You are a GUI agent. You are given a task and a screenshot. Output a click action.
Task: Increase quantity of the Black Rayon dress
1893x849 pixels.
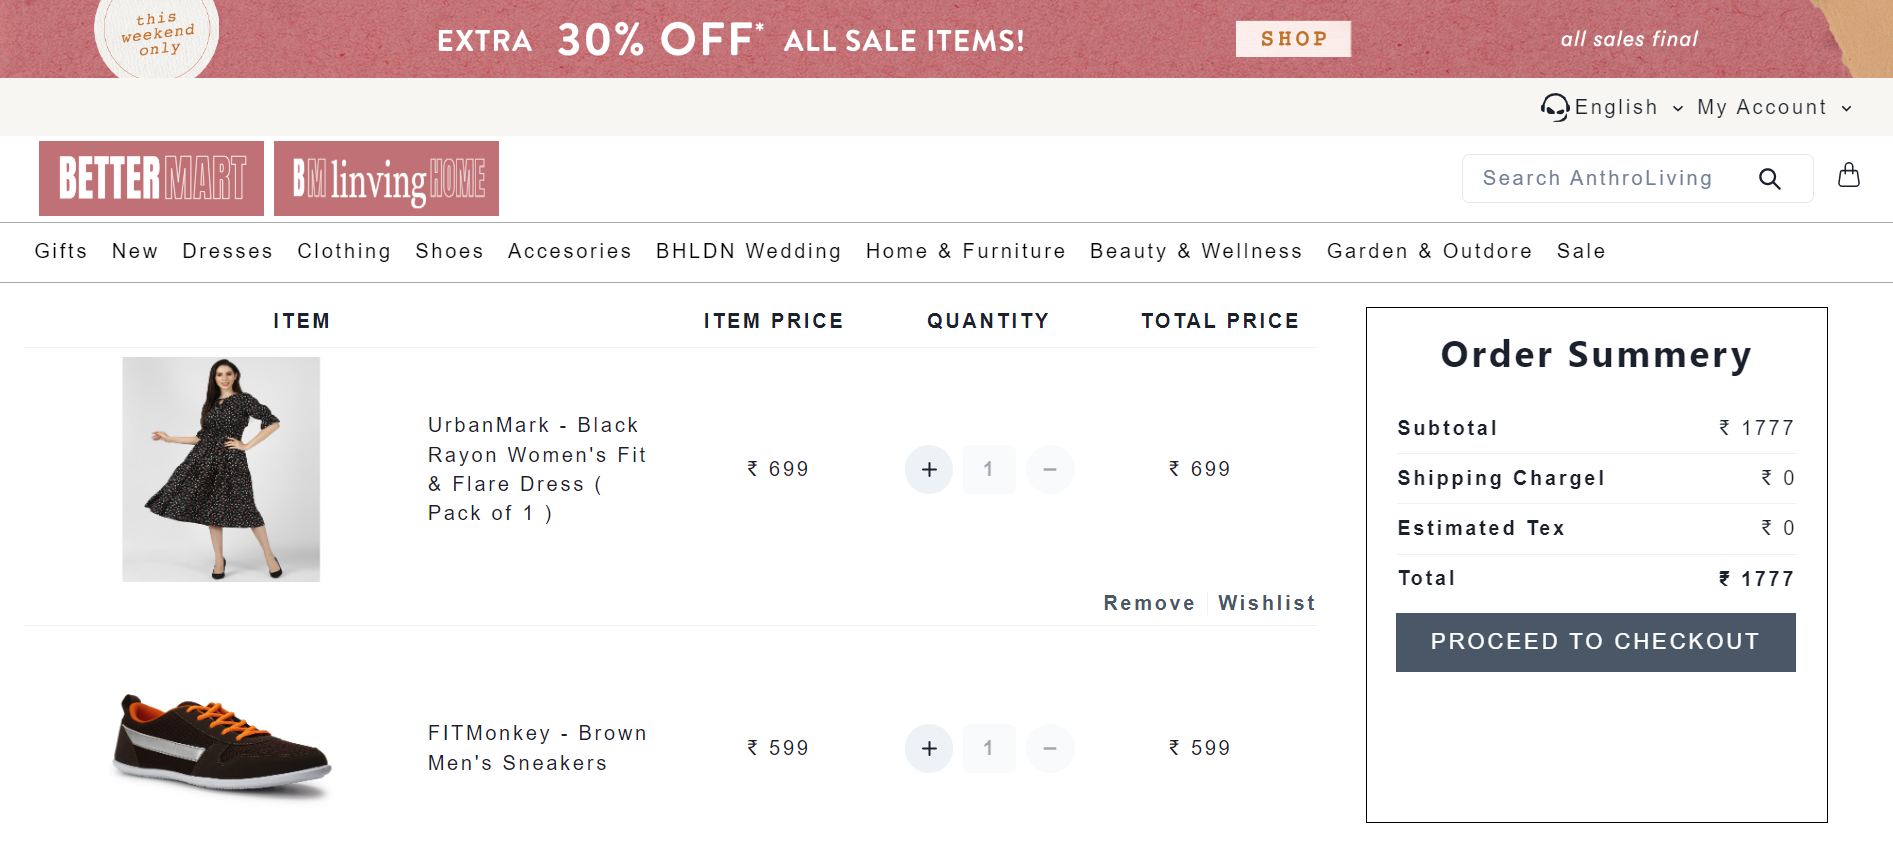(929, 469)
